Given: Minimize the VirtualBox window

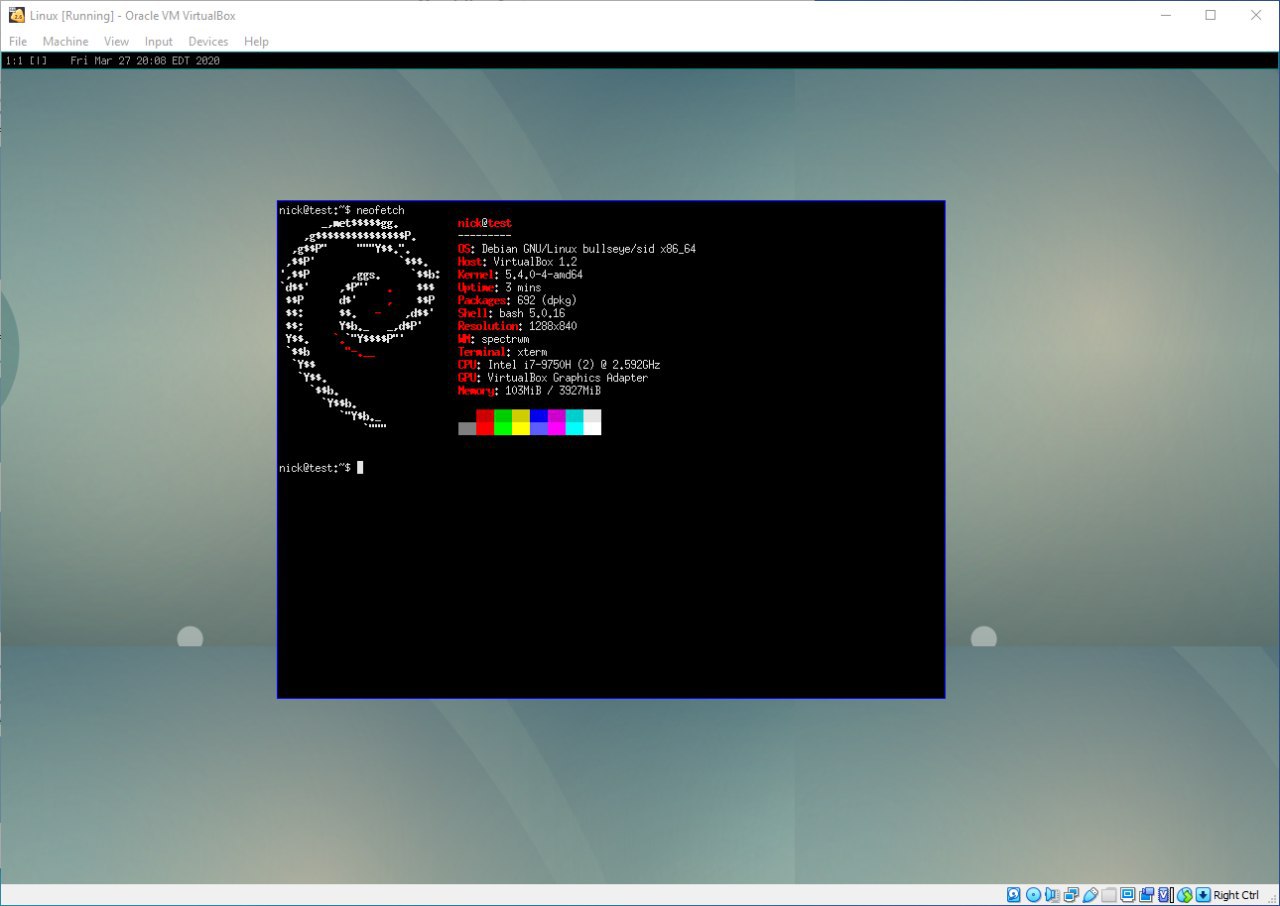Looking at the screenshot, I should click(1165, 15).
